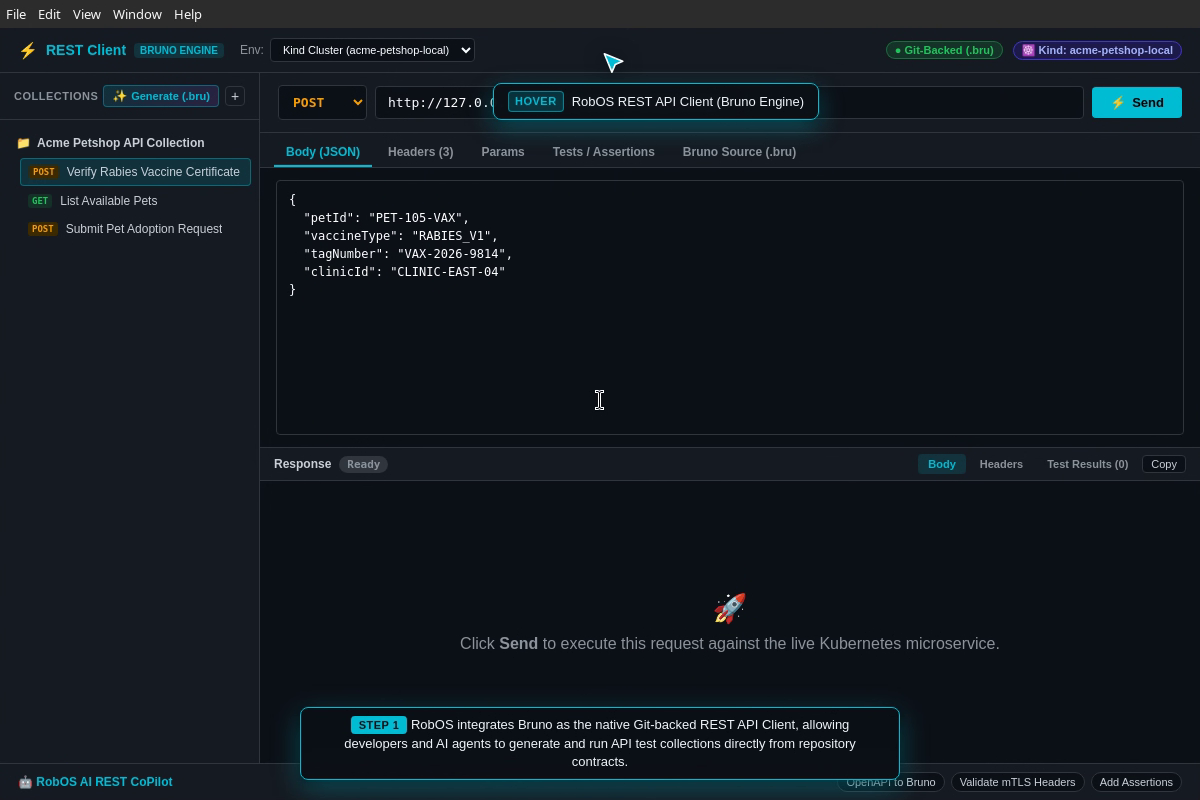Open the POST HTTP method dropdown
This screenshot has height=800, width=1200.
pos(322,103)
